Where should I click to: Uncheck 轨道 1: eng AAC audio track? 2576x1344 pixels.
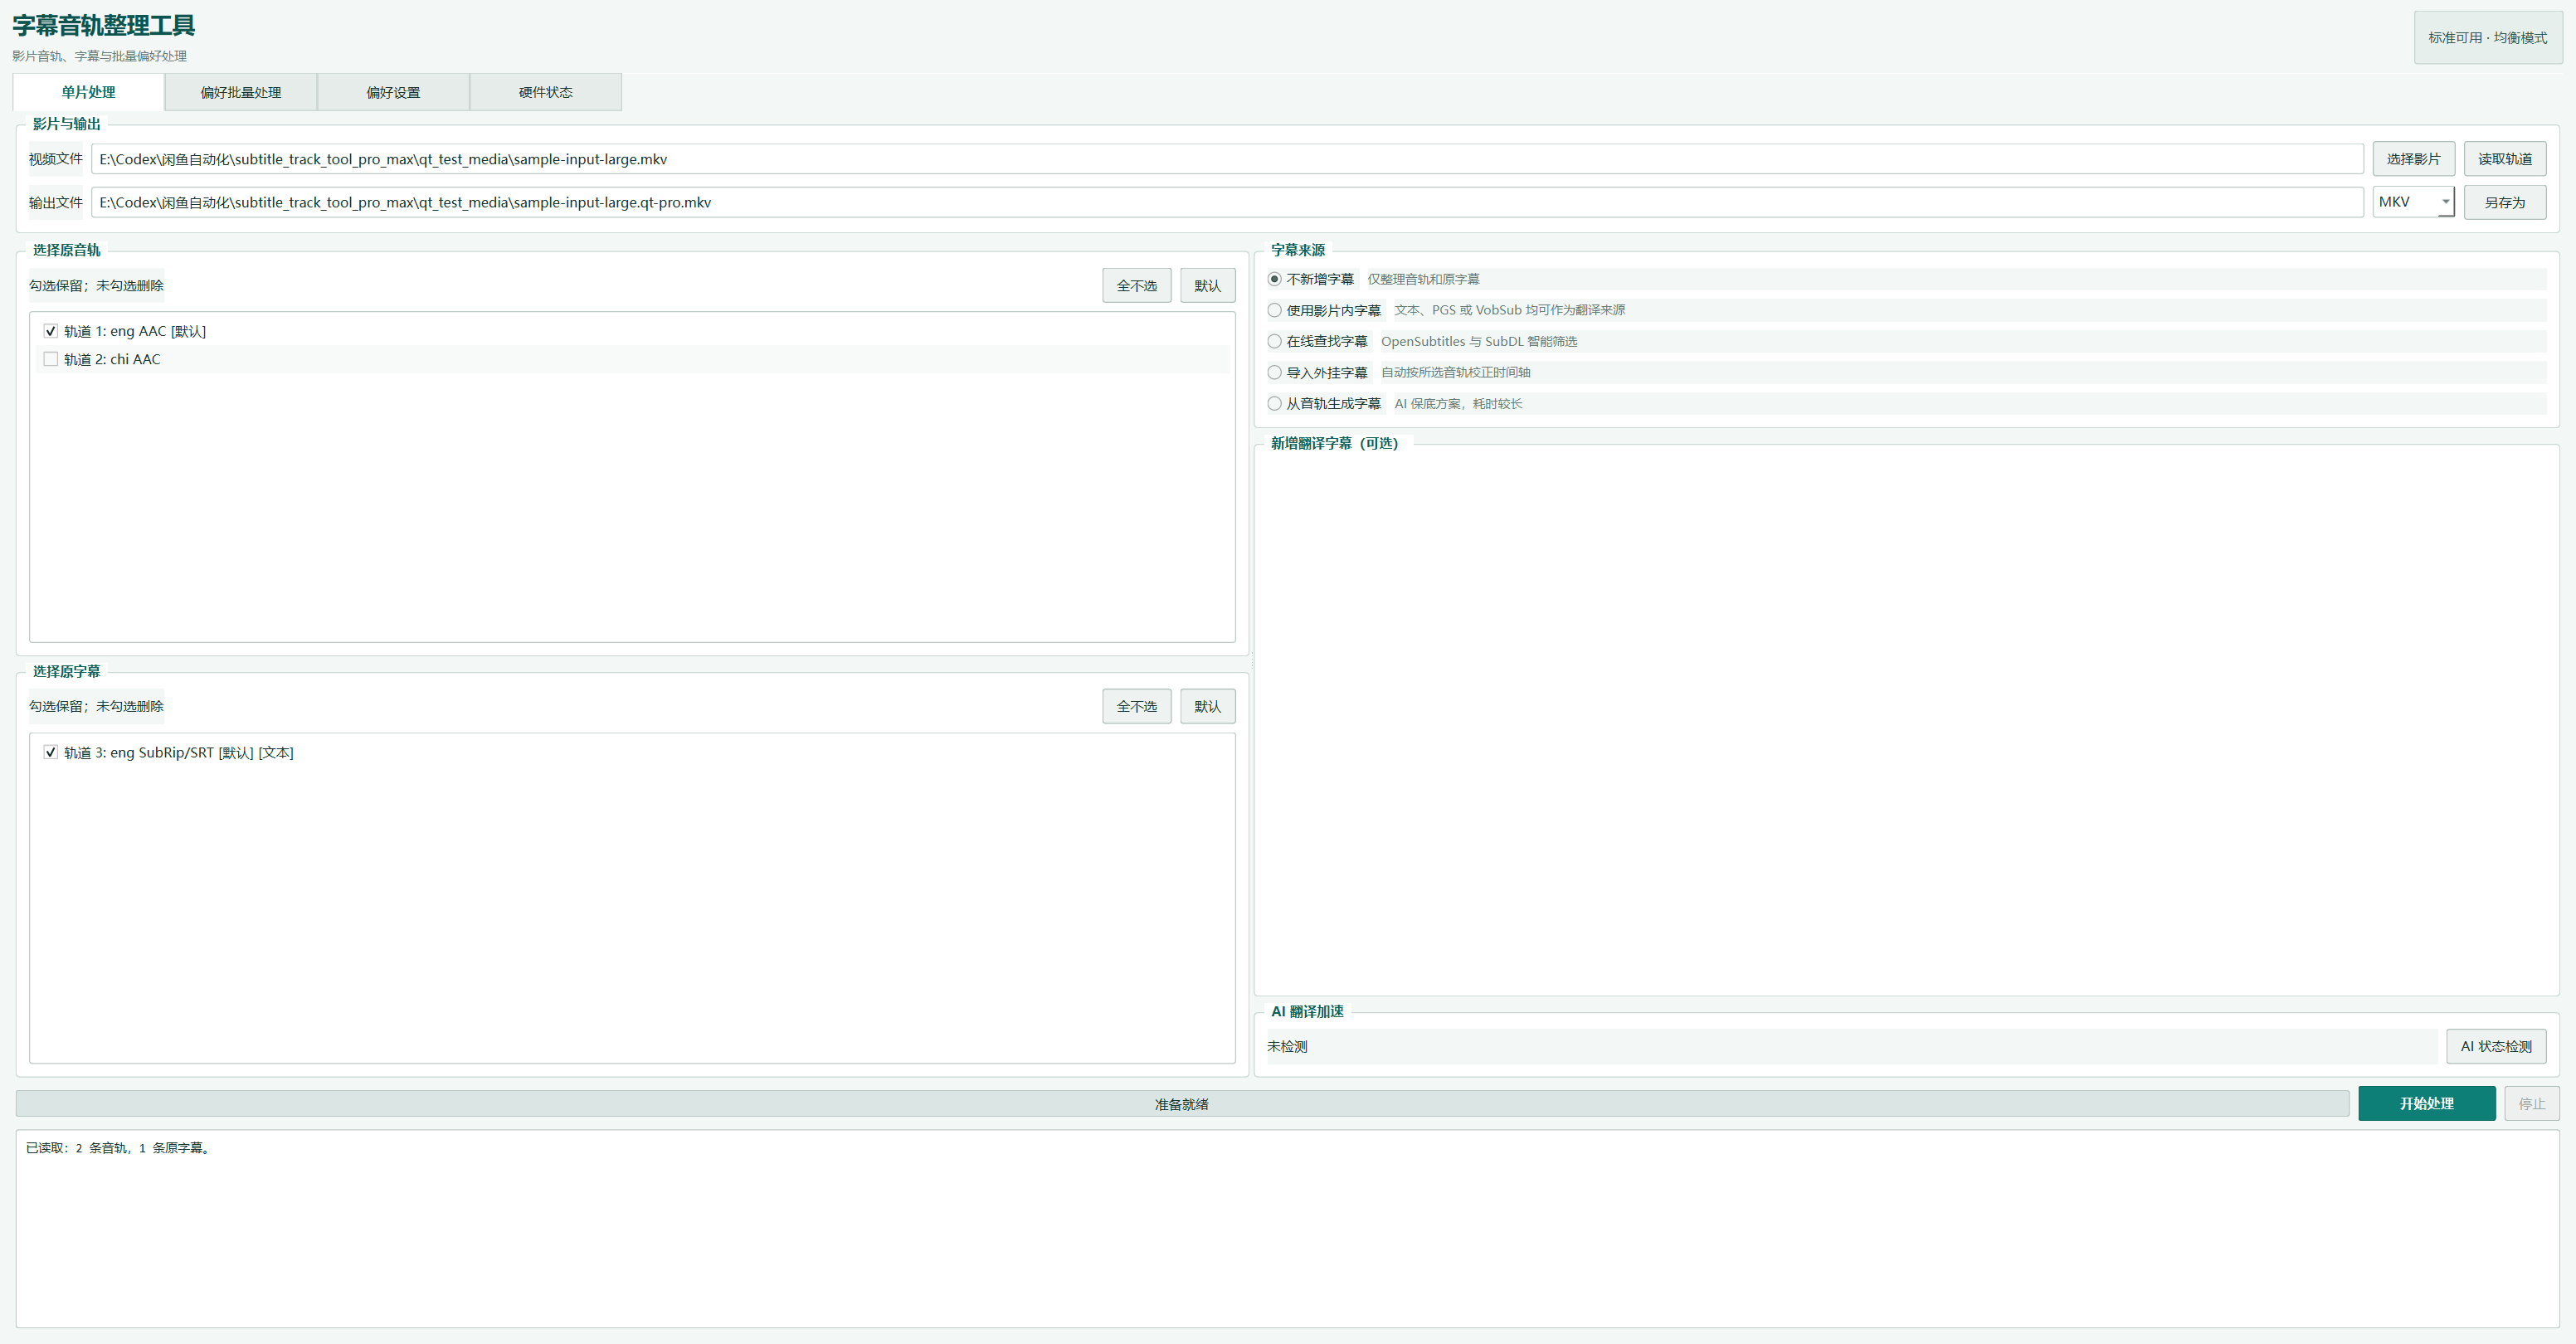pos(50,331)
